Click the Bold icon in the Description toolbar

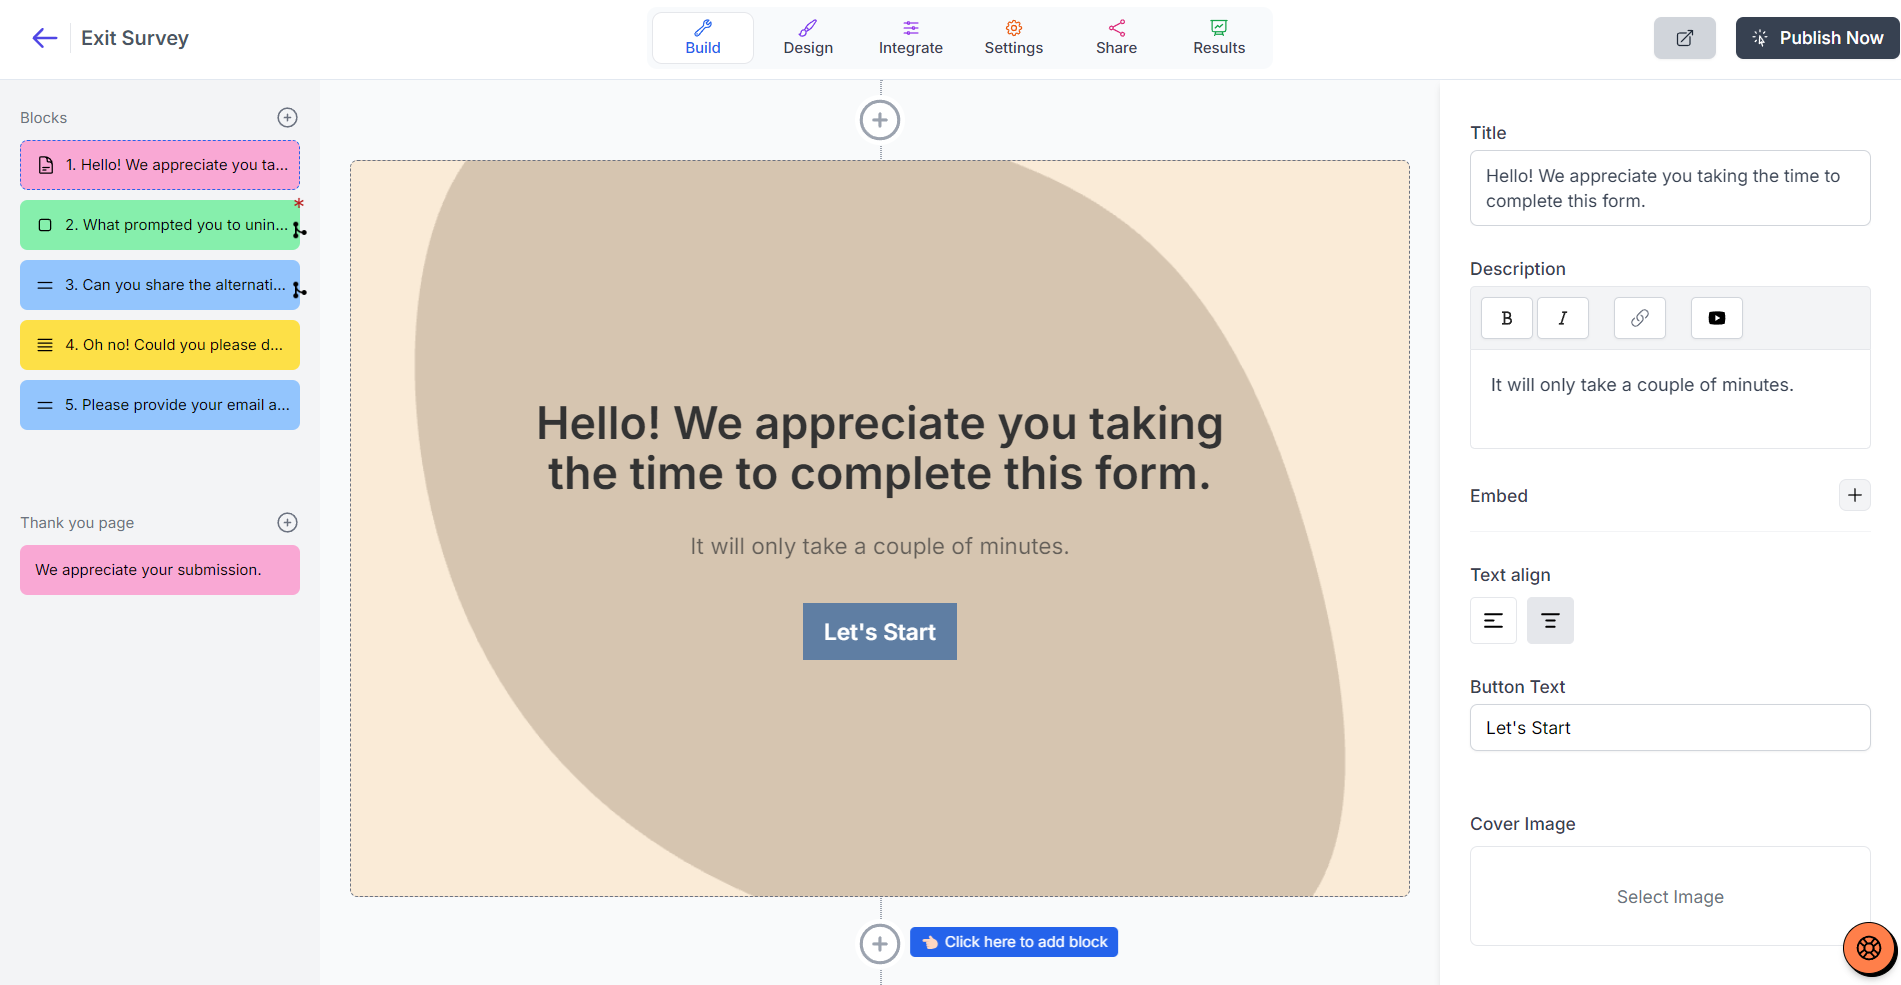click(1506, 318)
